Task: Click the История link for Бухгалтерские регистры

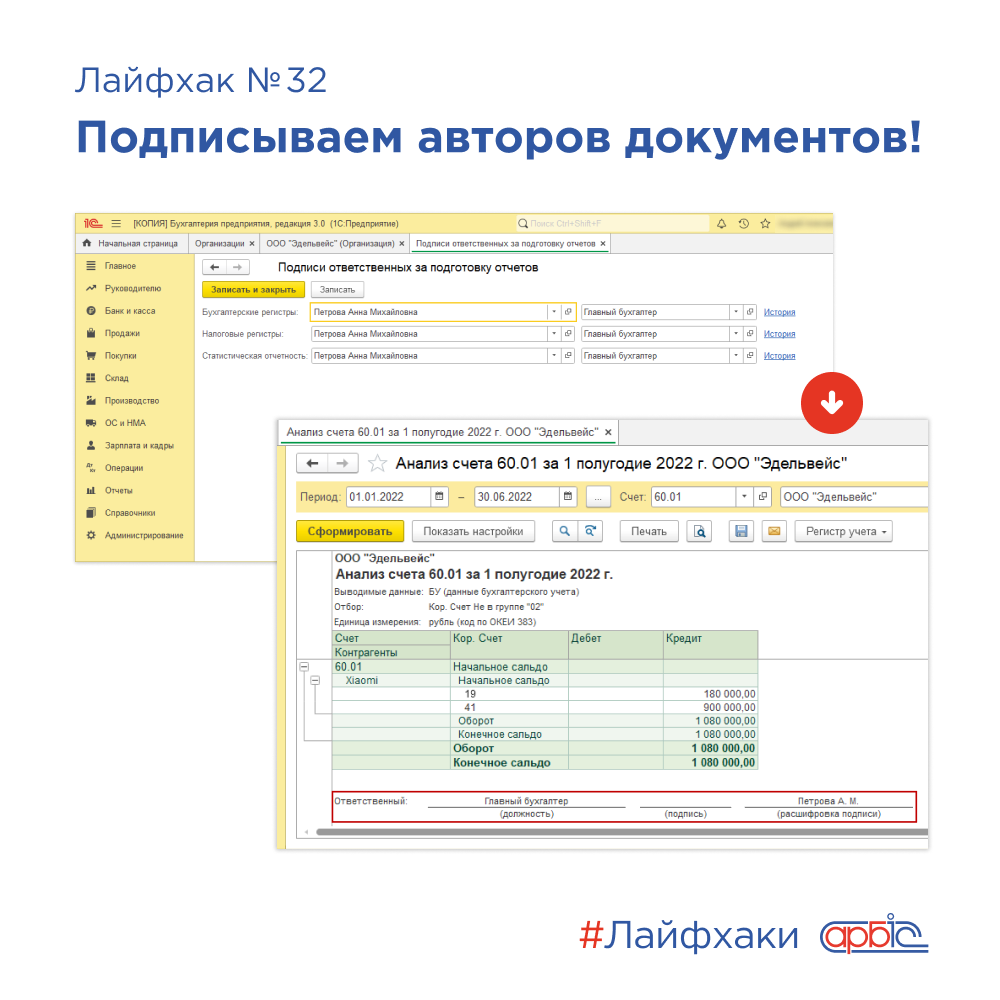Action: click(x=779, y=311)
